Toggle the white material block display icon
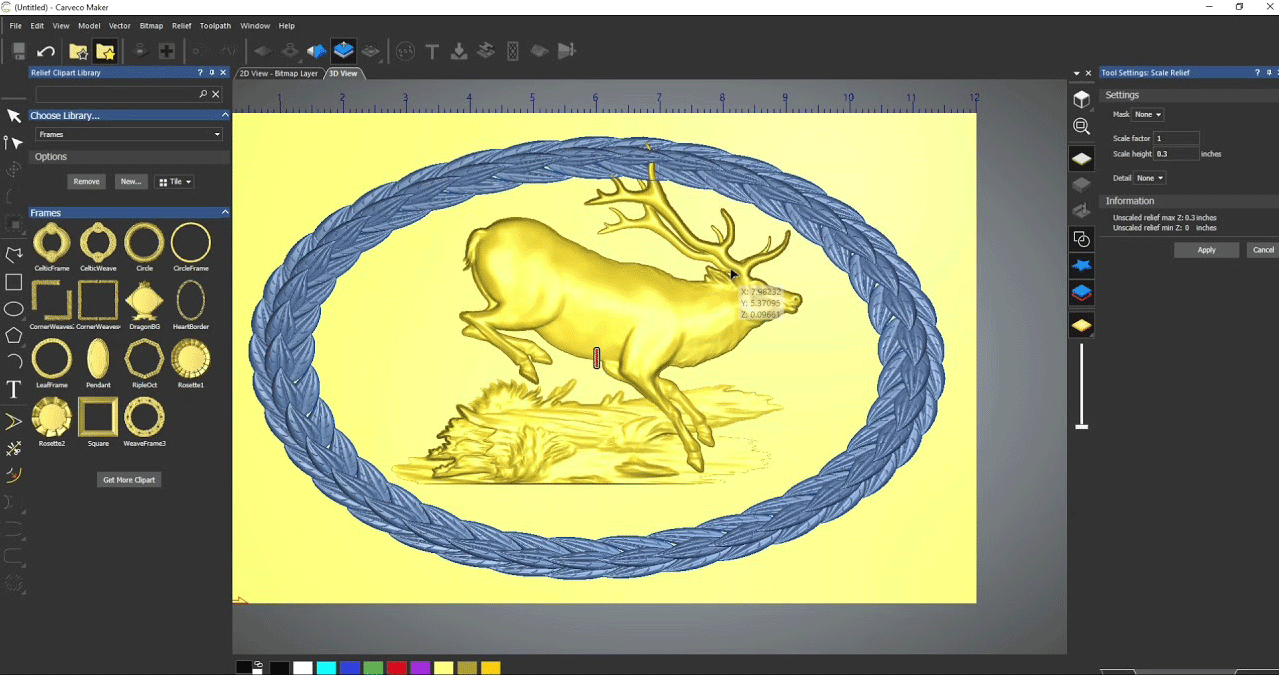Screen dimensions: 1279x675 (x=1081, y=159)
